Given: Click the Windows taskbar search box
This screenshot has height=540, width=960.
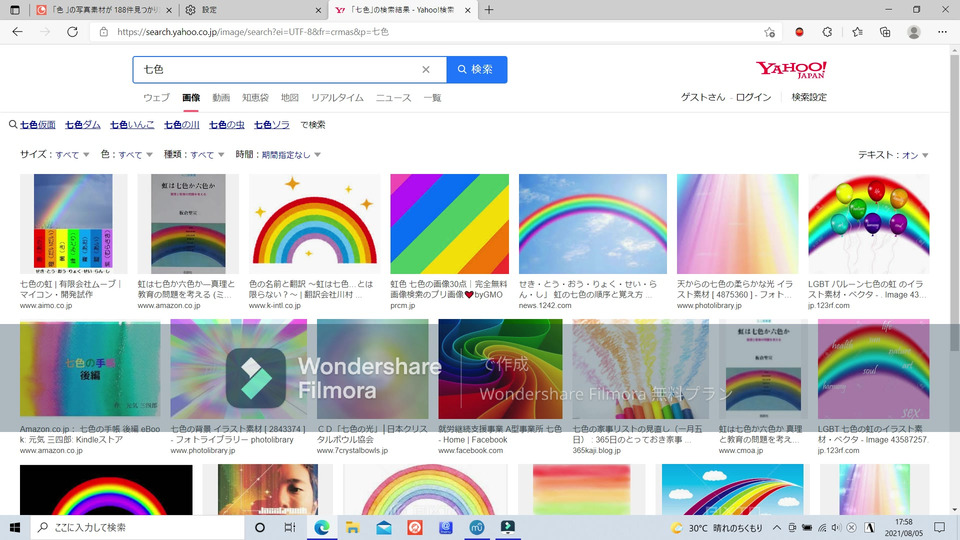Looking at the screenshot, I should pyautogui.click(x=137, y=527).
